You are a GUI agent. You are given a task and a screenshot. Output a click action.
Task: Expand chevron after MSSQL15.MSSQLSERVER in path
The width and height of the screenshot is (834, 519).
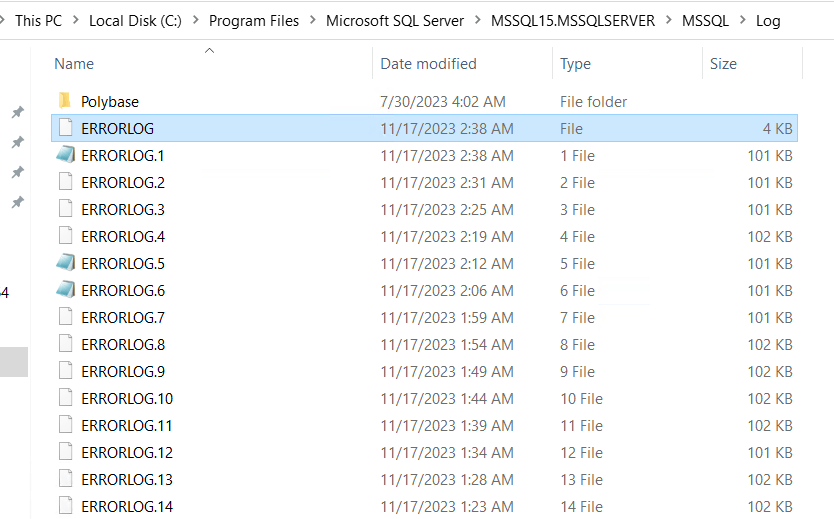coord(669,21)
